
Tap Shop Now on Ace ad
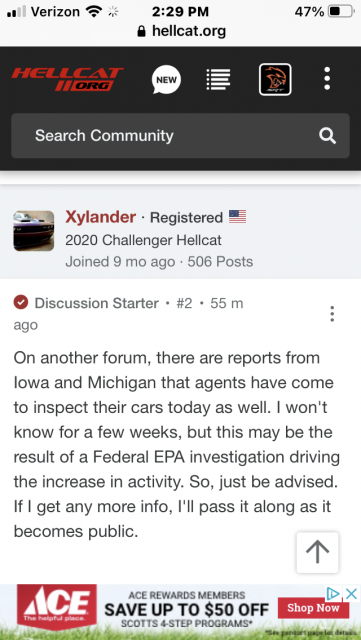(313, 608)
